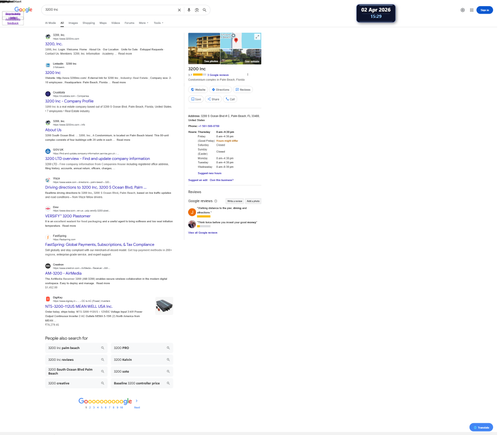Open the Videos search tab
The height and width of the screenshot is (435, 500).
[x=116, y=23]
